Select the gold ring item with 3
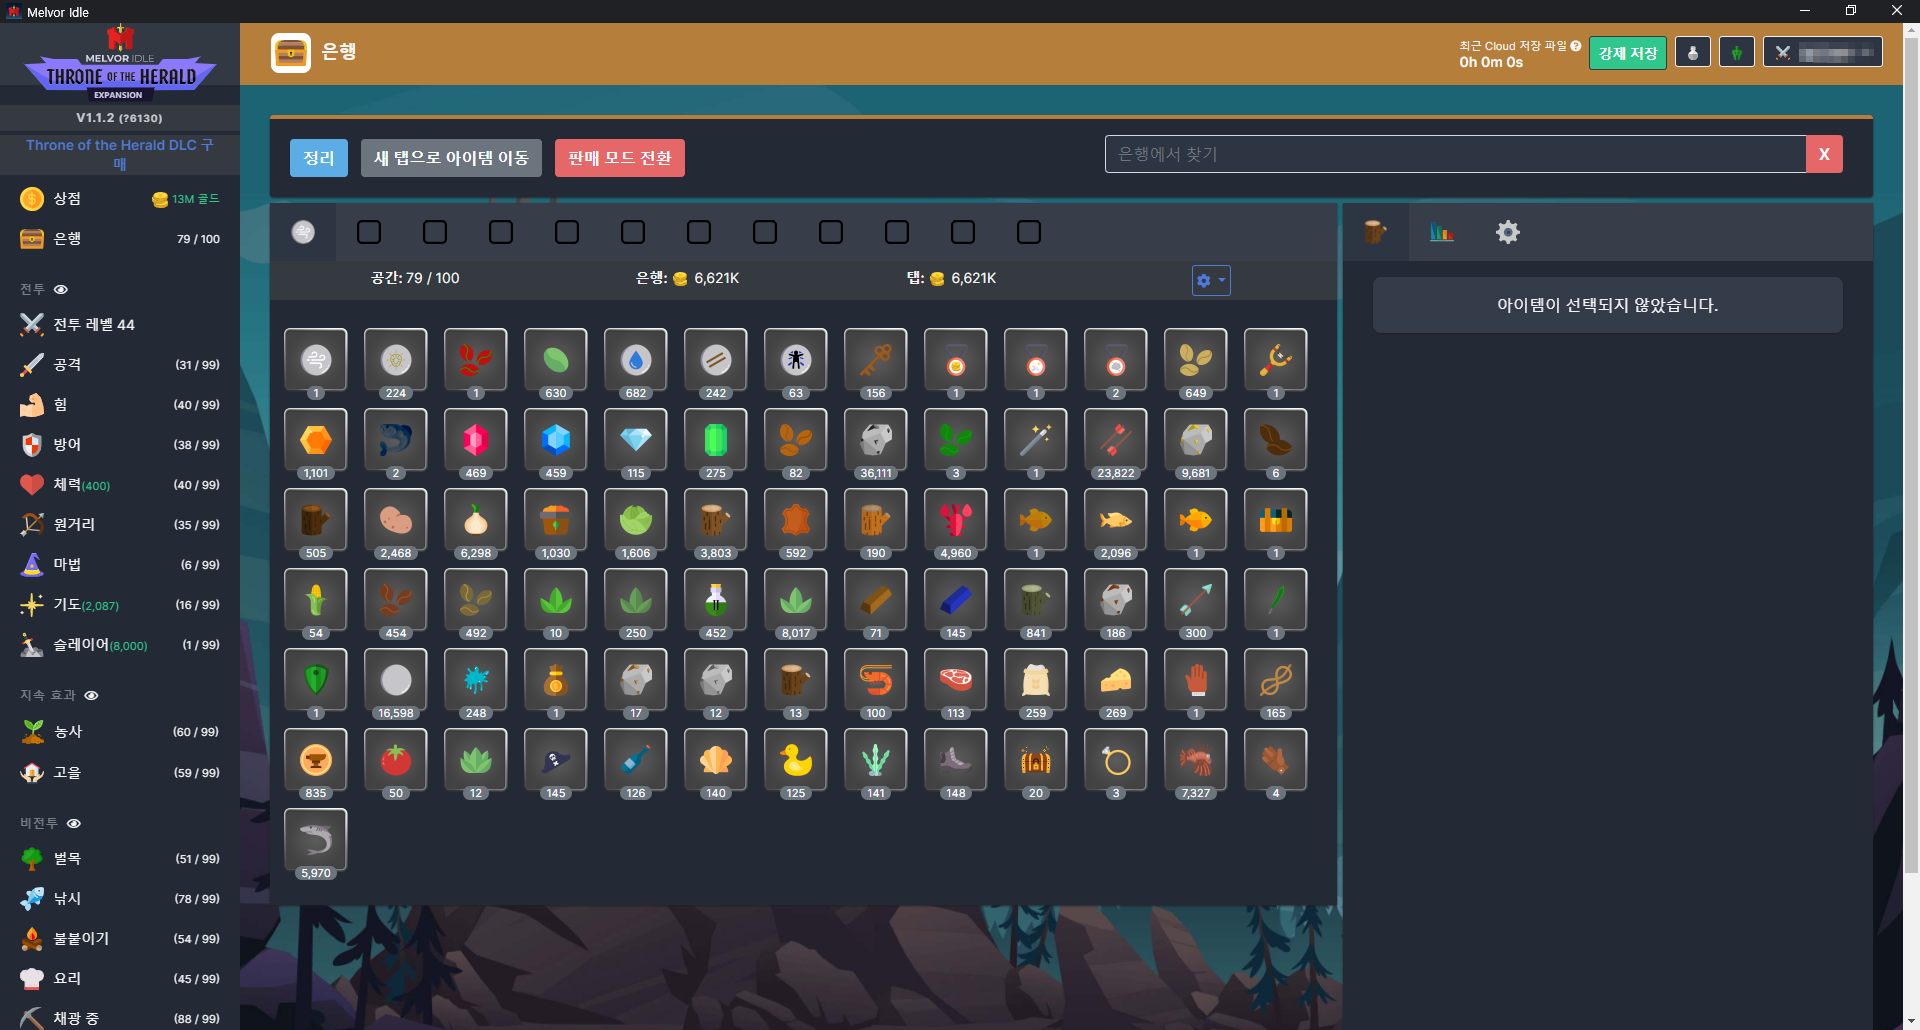 tap(1116, 760)
